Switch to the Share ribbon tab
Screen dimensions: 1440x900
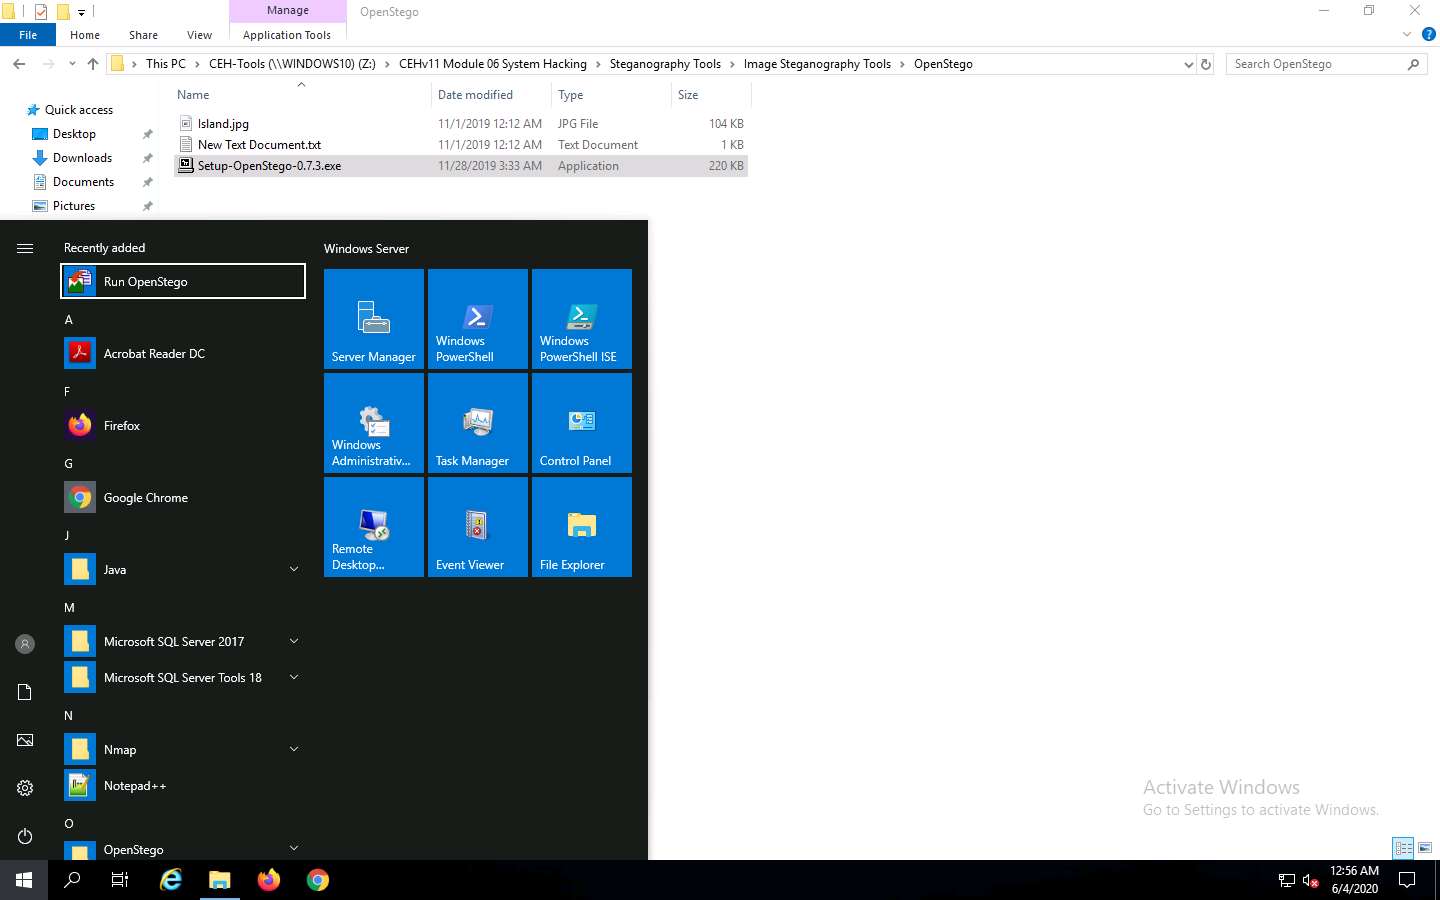tap(143, 35)
